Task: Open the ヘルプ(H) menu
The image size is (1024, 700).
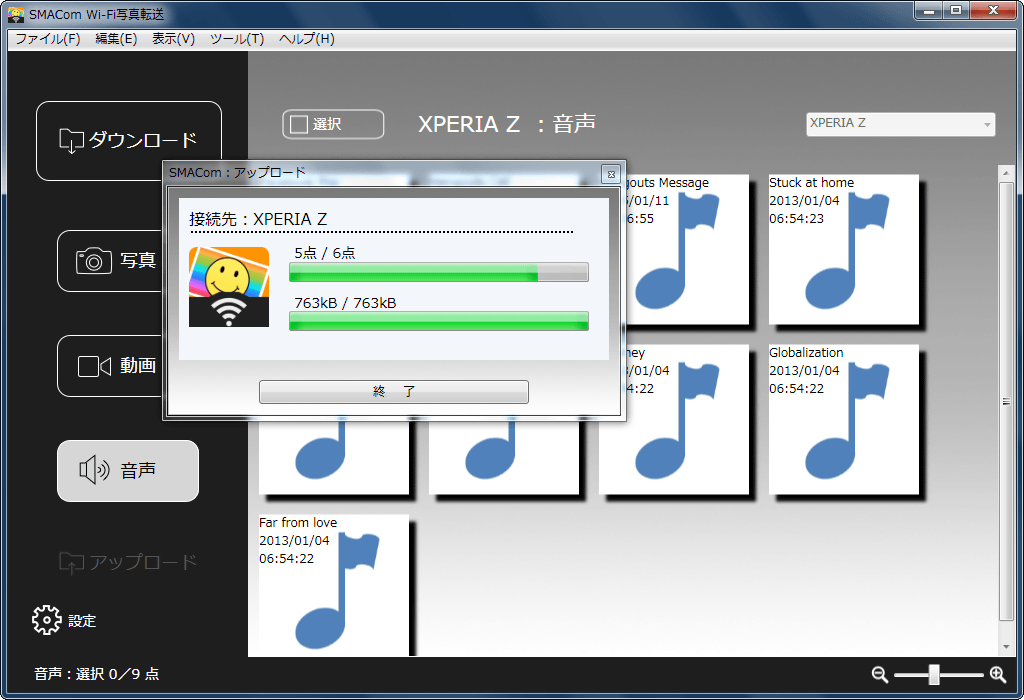Action: click(x=307, y=39)
